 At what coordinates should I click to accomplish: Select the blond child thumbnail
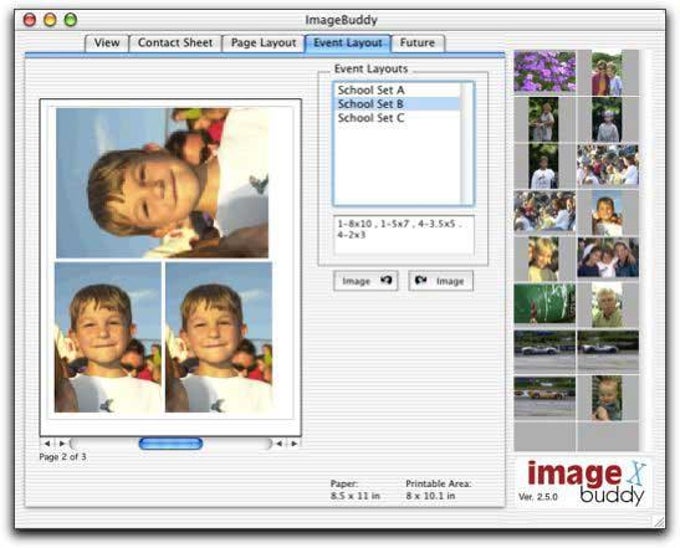[x=543, y=259]
